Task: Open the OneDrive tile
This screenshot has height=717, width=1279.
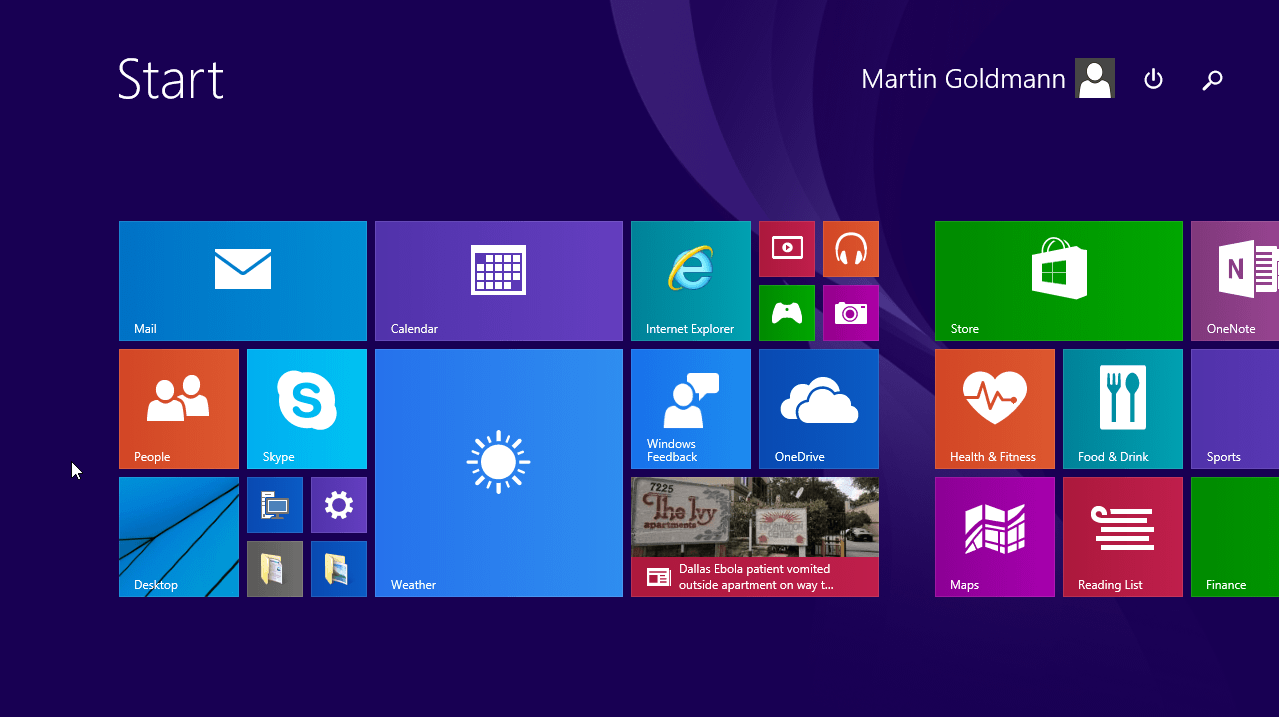Action: [818, 408]
